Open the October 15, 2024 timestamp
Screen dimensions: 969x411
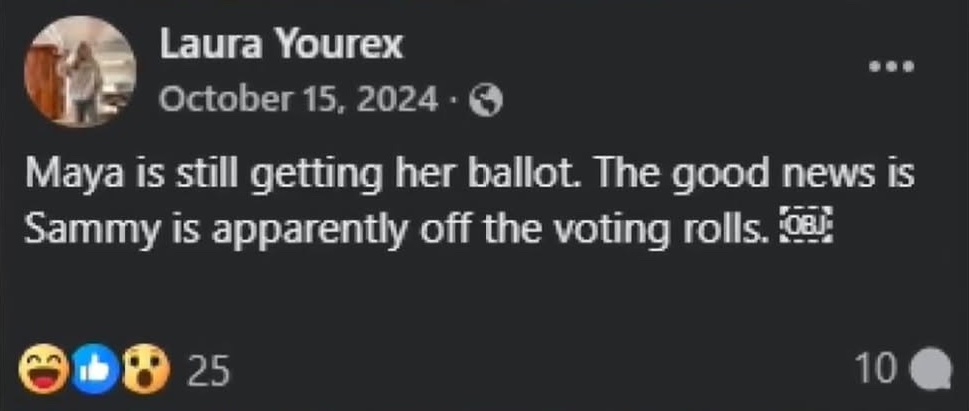click(298, 100)
